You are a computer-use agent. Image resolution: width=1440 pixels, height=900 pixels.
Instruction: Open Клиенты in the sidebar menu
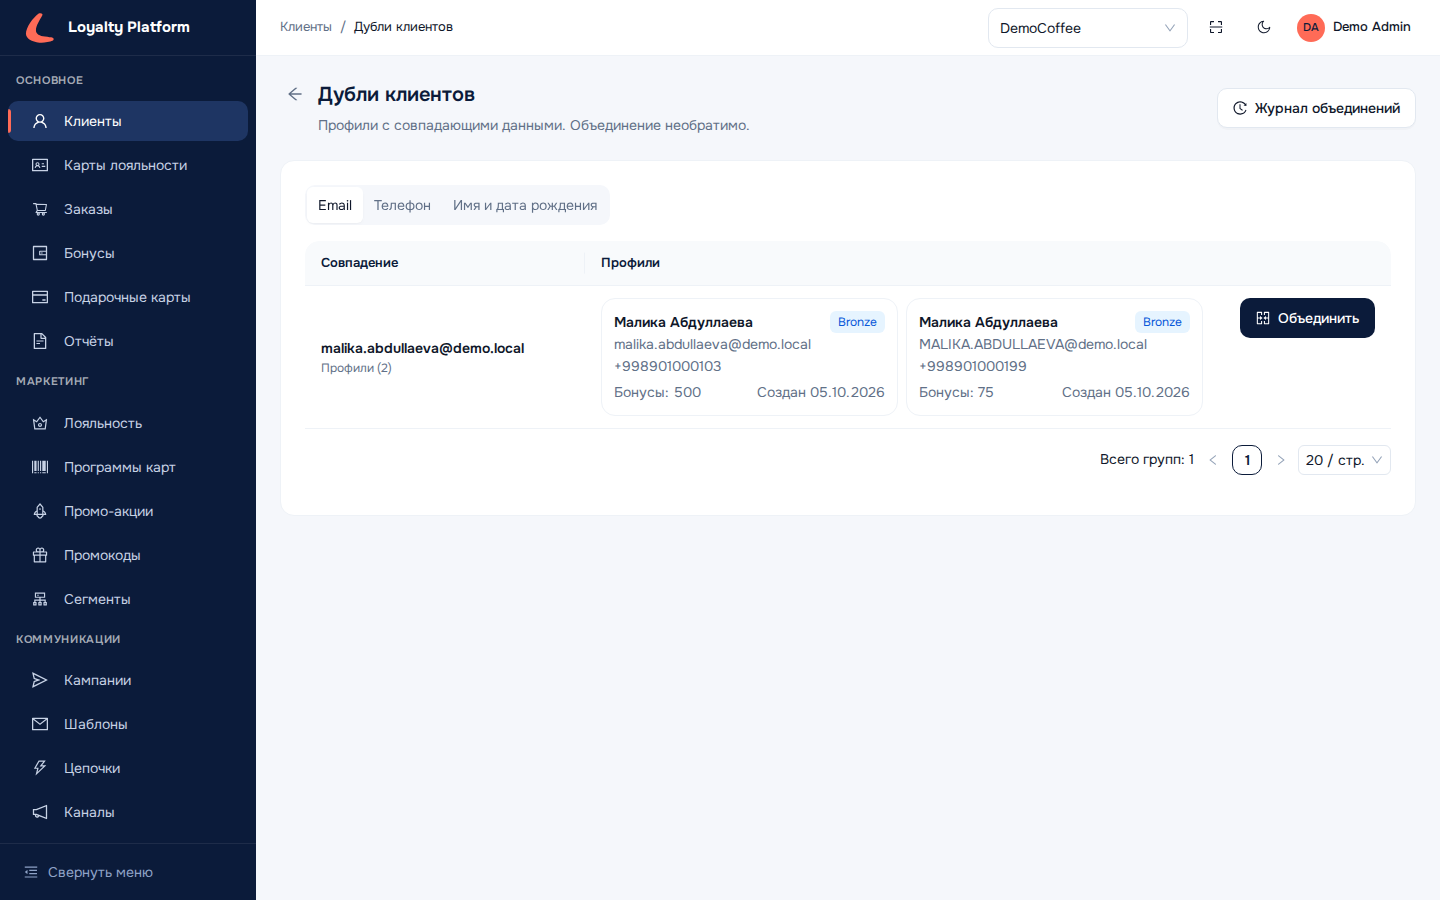[128, 121]
